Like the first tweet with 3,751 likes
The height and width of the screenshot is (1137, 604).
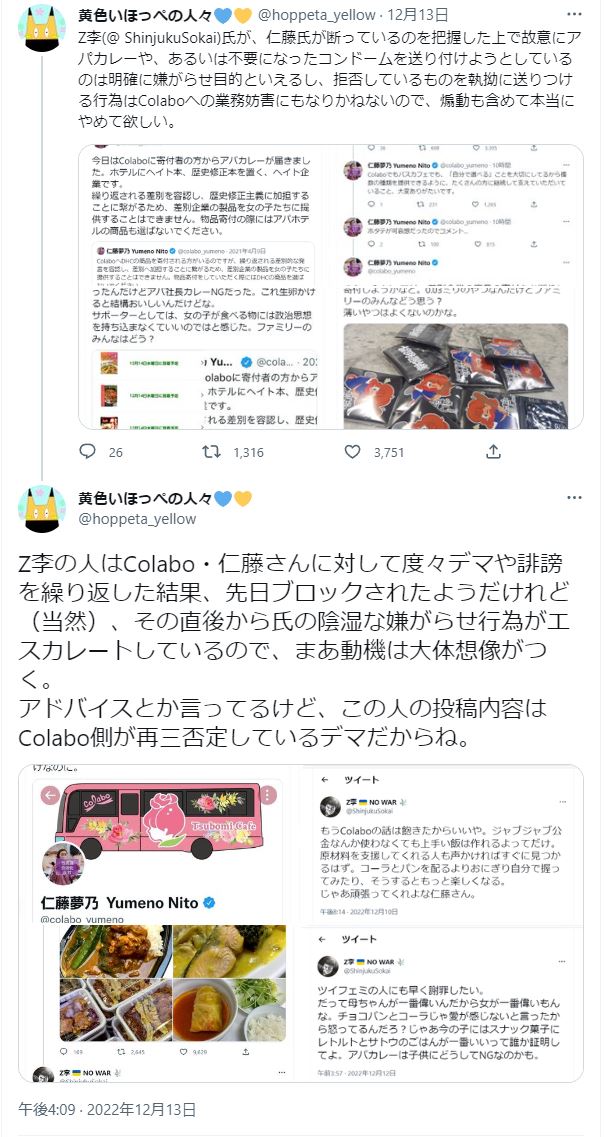[x=352, y=452]
